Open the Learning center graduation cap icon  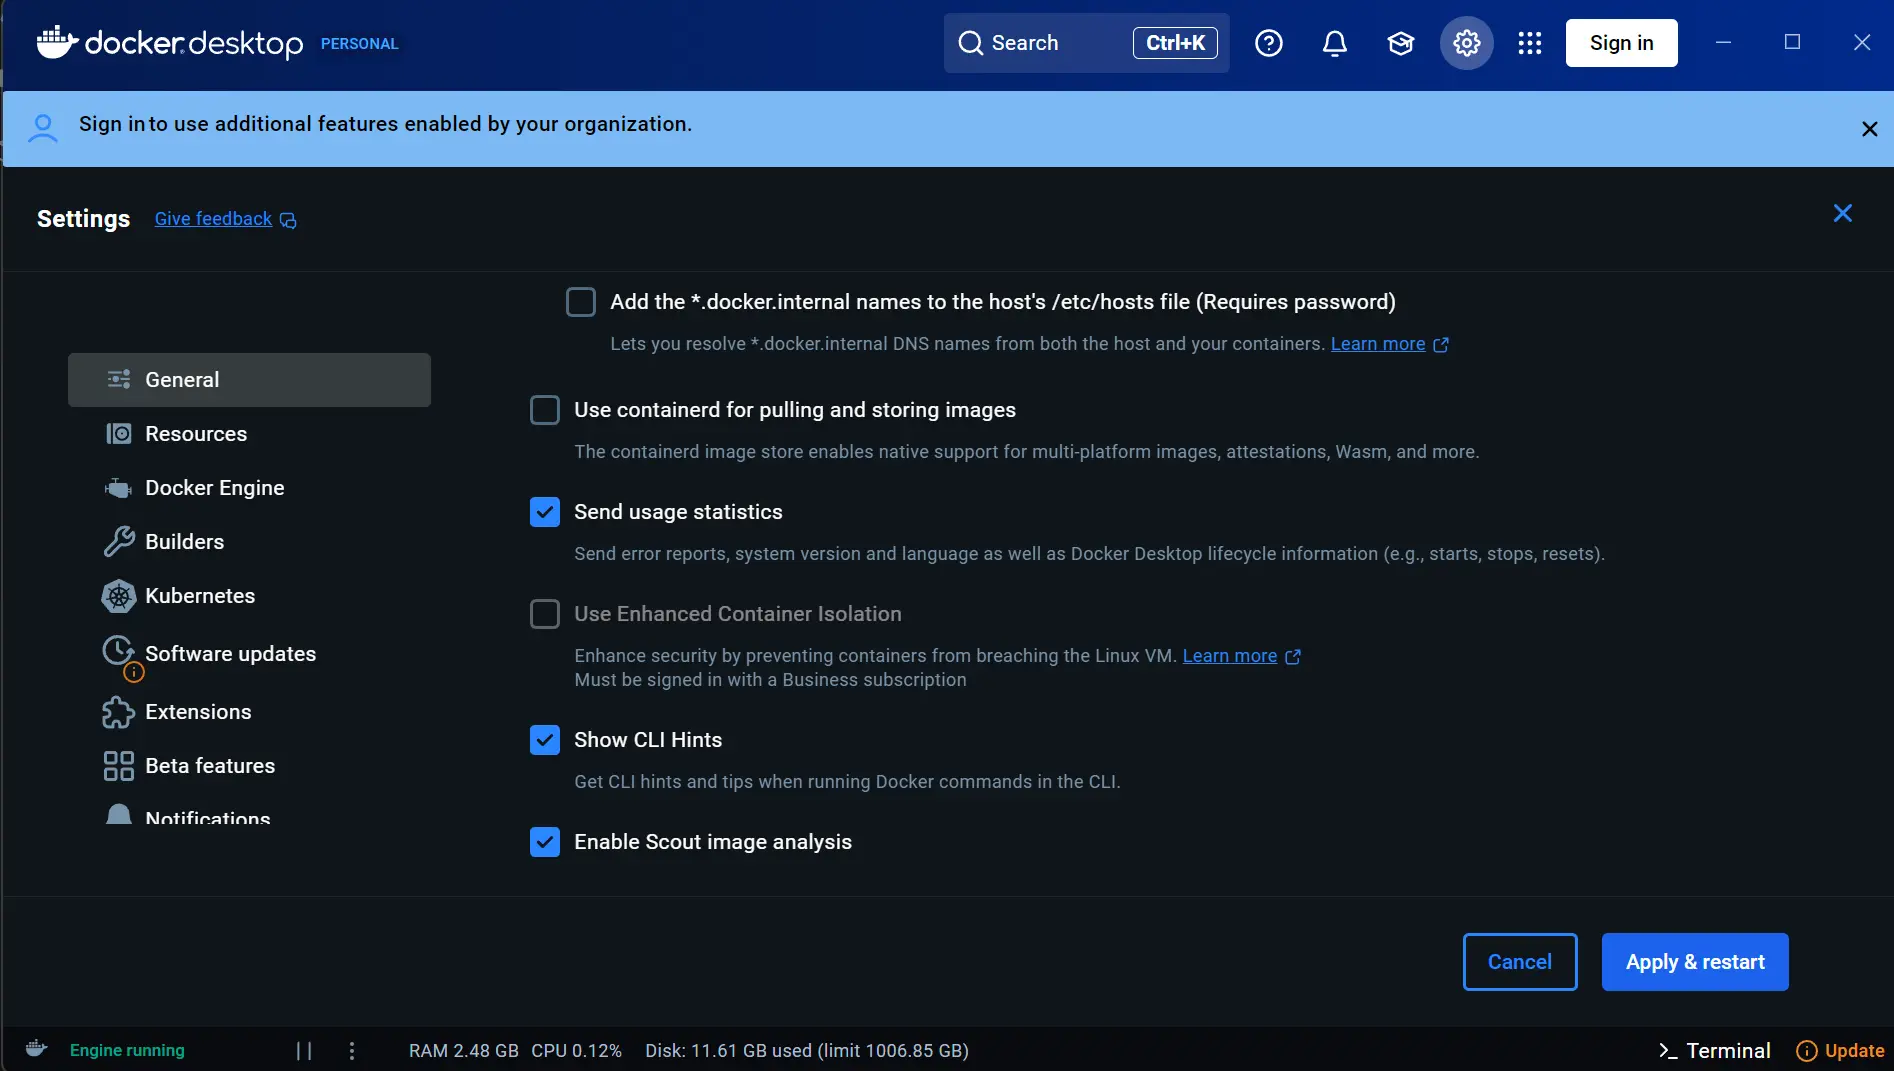point(1401,43)
